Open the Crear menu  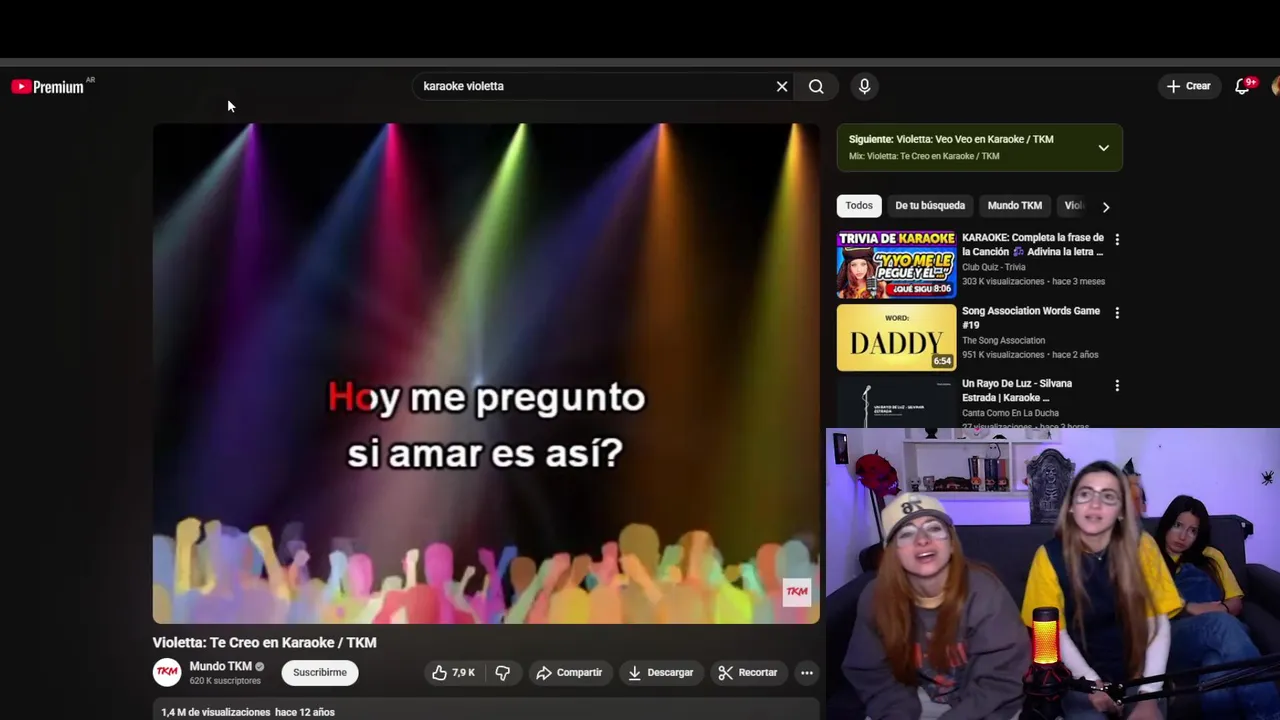click(x=1188, y=87)
